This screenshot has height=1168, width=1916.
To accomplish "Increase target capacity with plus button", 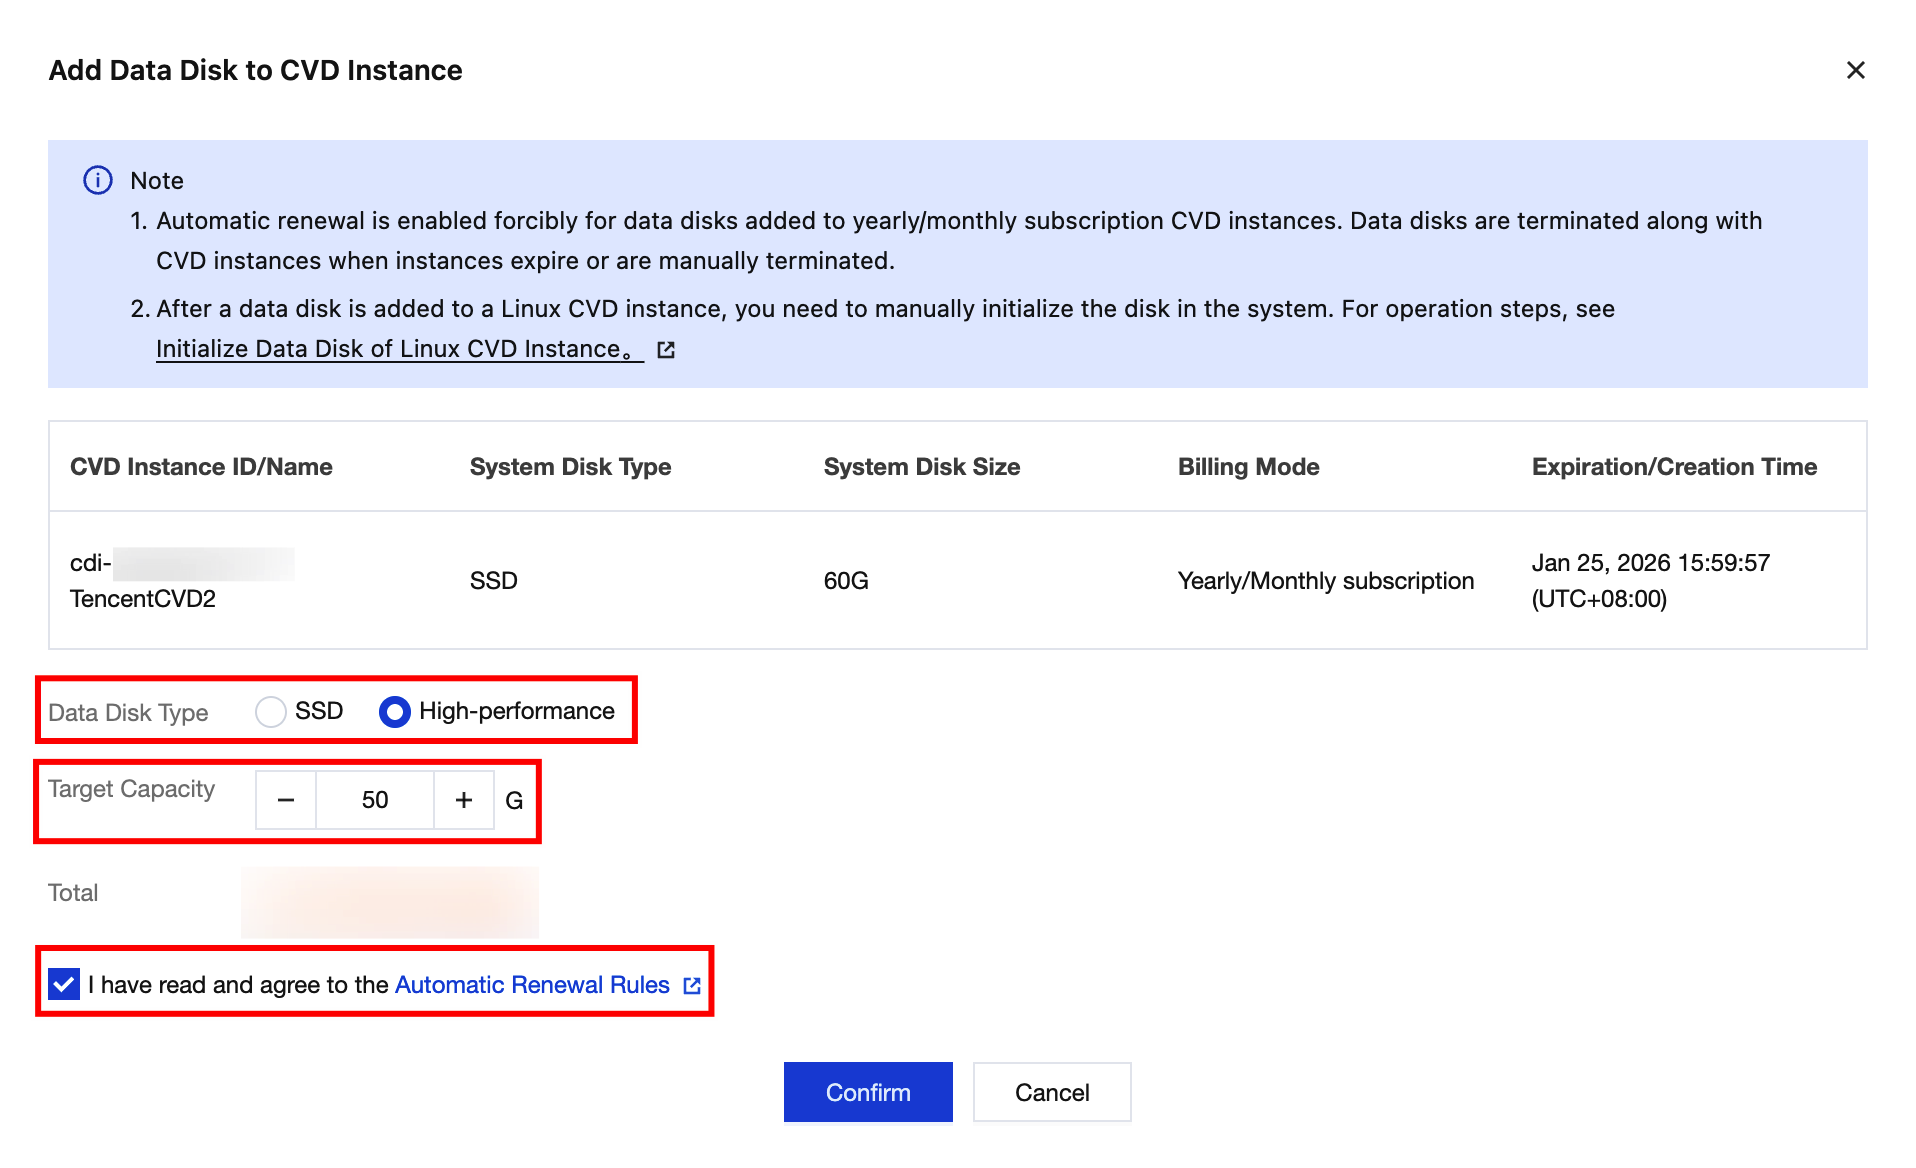I will click(x=464, y=800).
